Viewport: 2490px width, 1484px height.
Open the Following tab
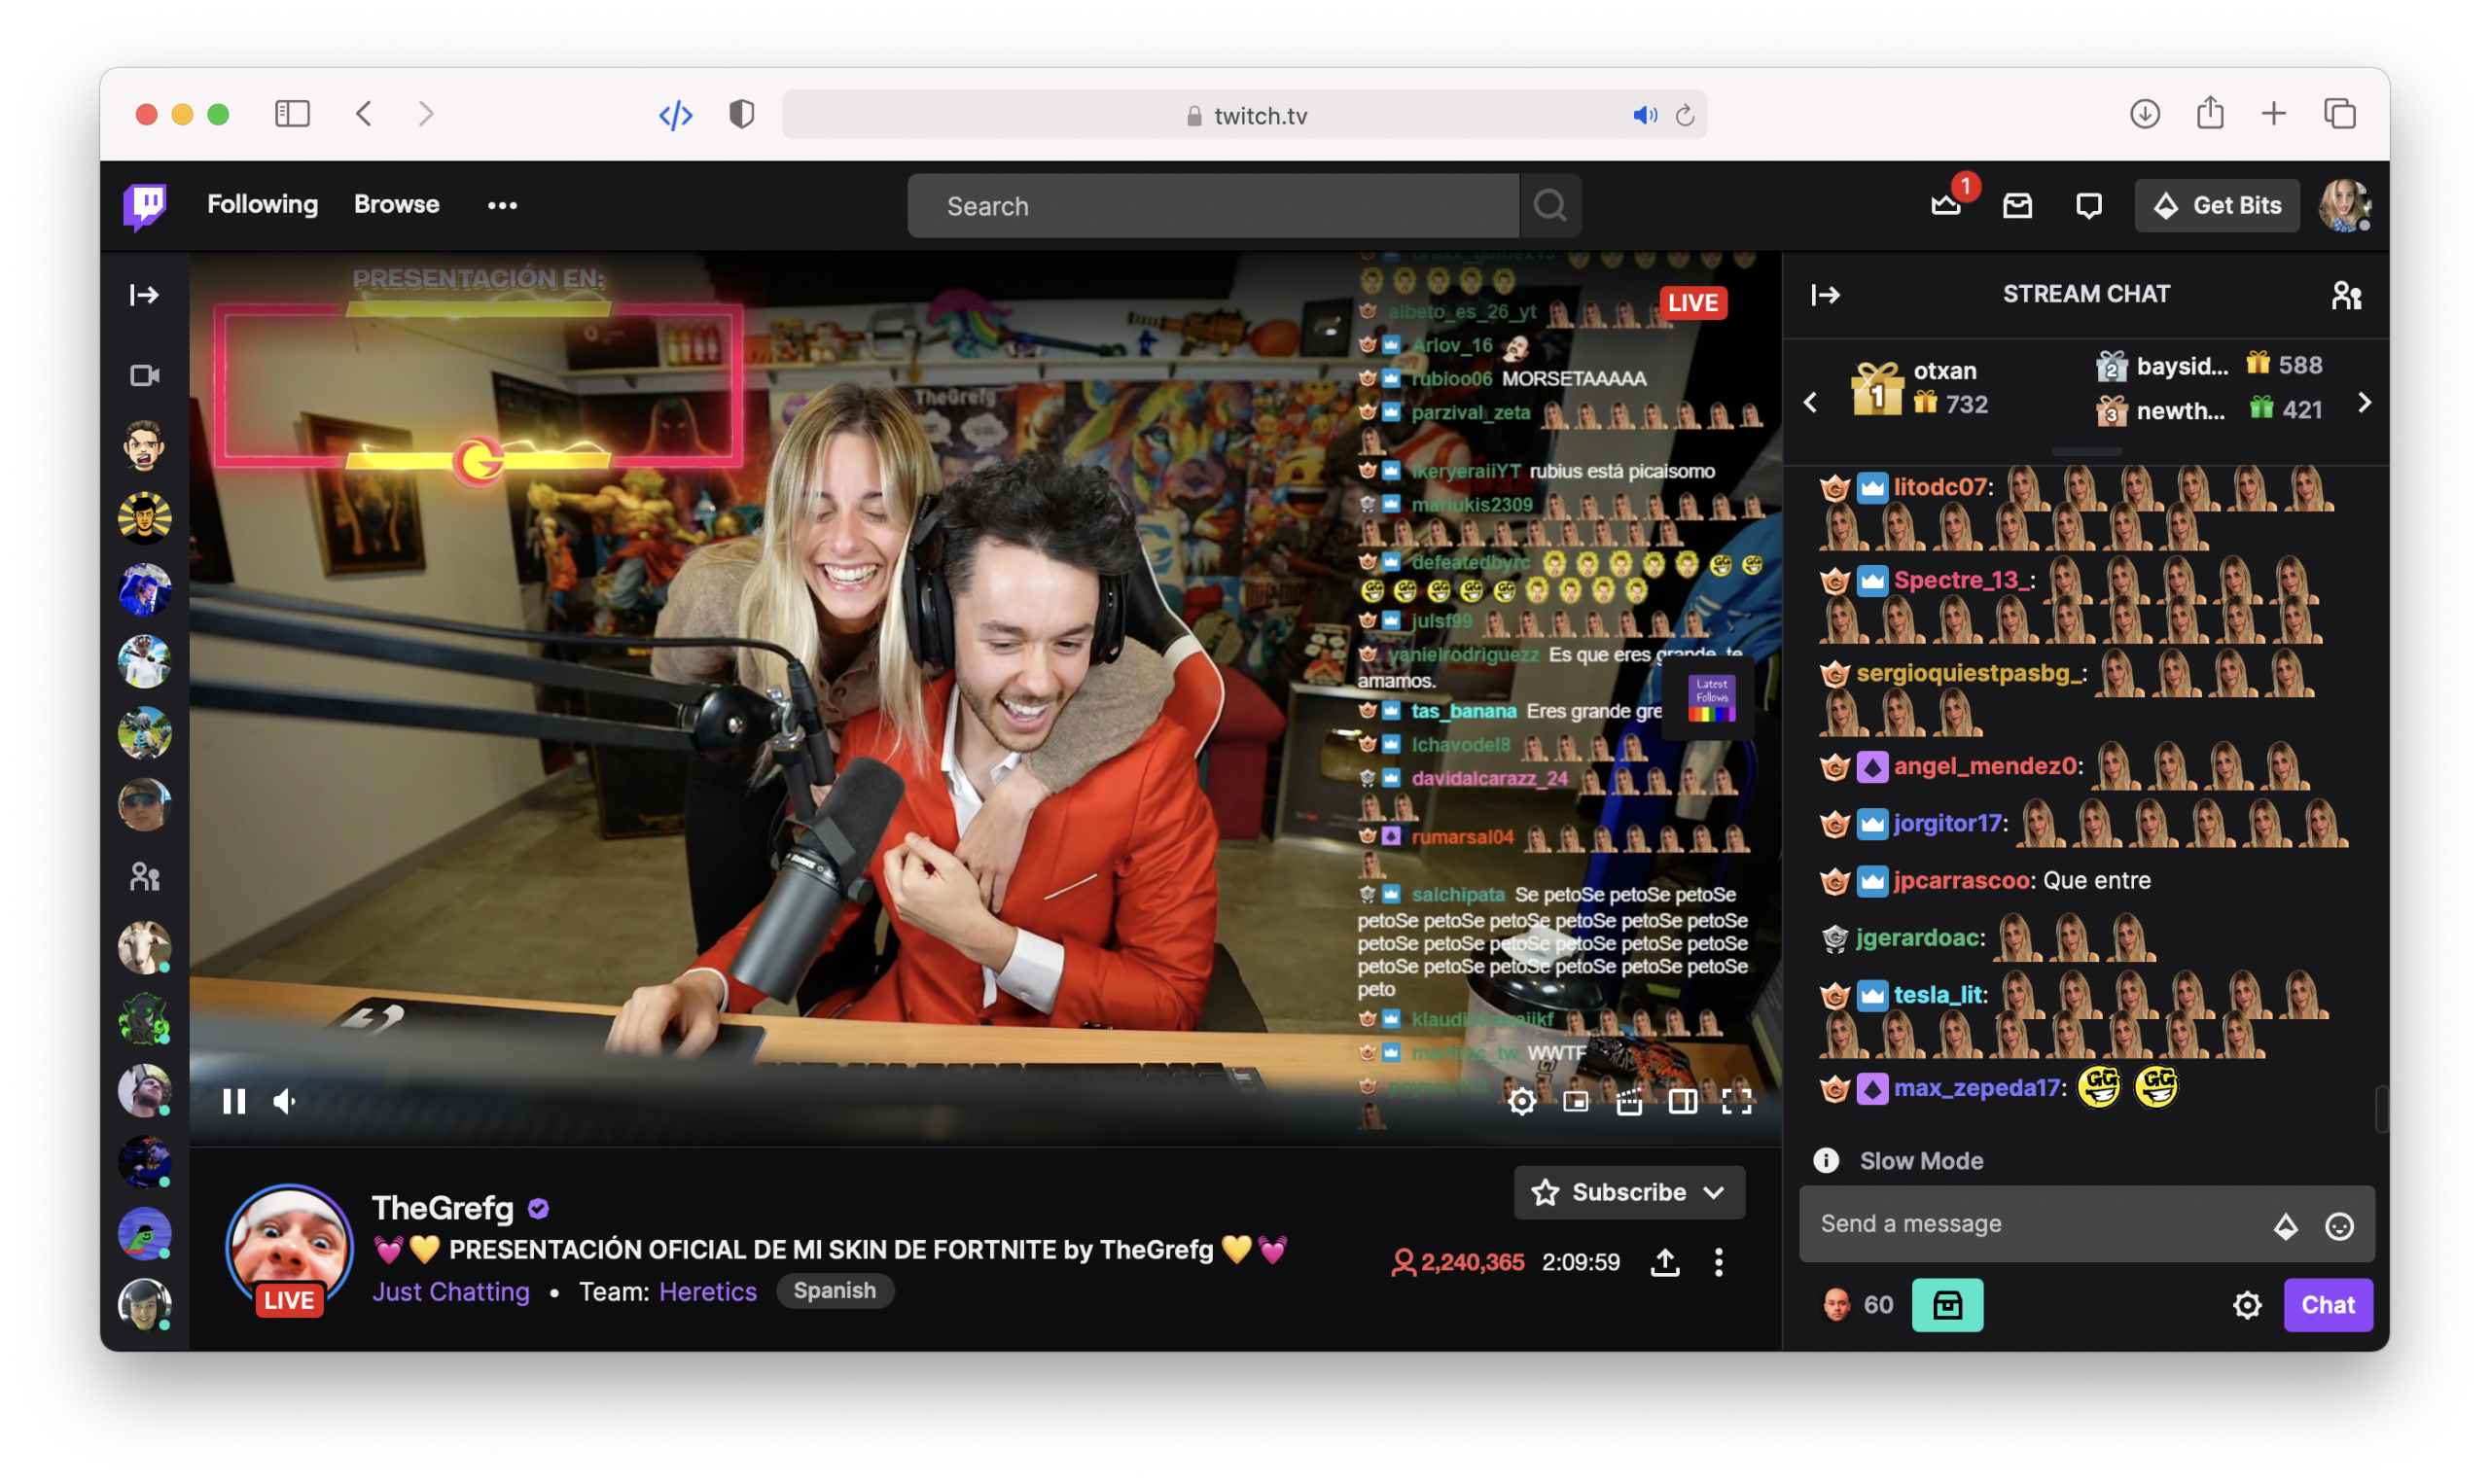click(x=262, y=204)
